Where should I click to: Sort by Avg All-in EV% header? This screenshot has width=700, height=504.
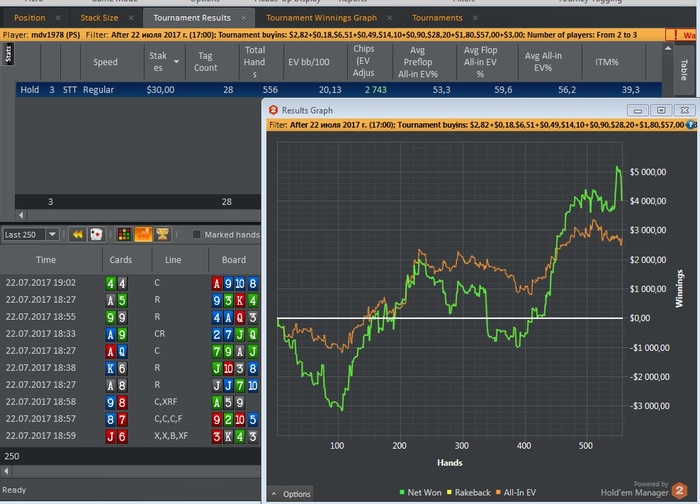click(x=543, y=62)
